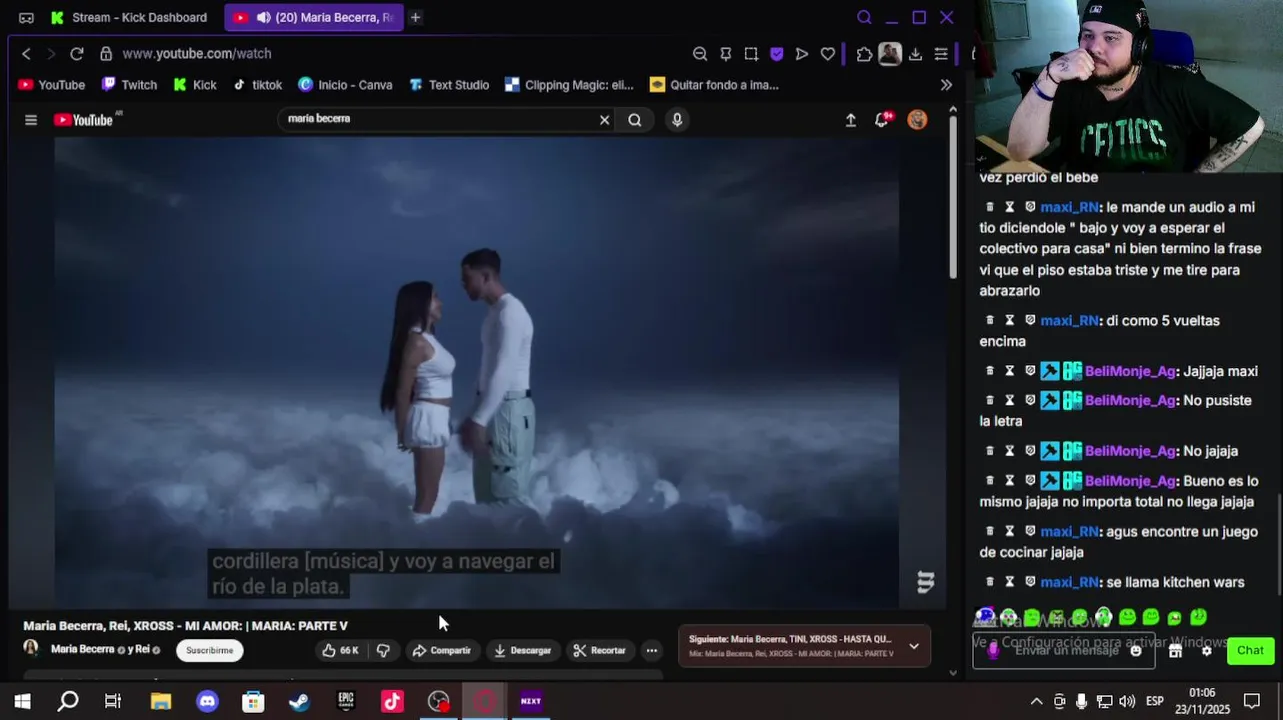Take a snapshot with the dashed-square icon

(x=751, y=54)
